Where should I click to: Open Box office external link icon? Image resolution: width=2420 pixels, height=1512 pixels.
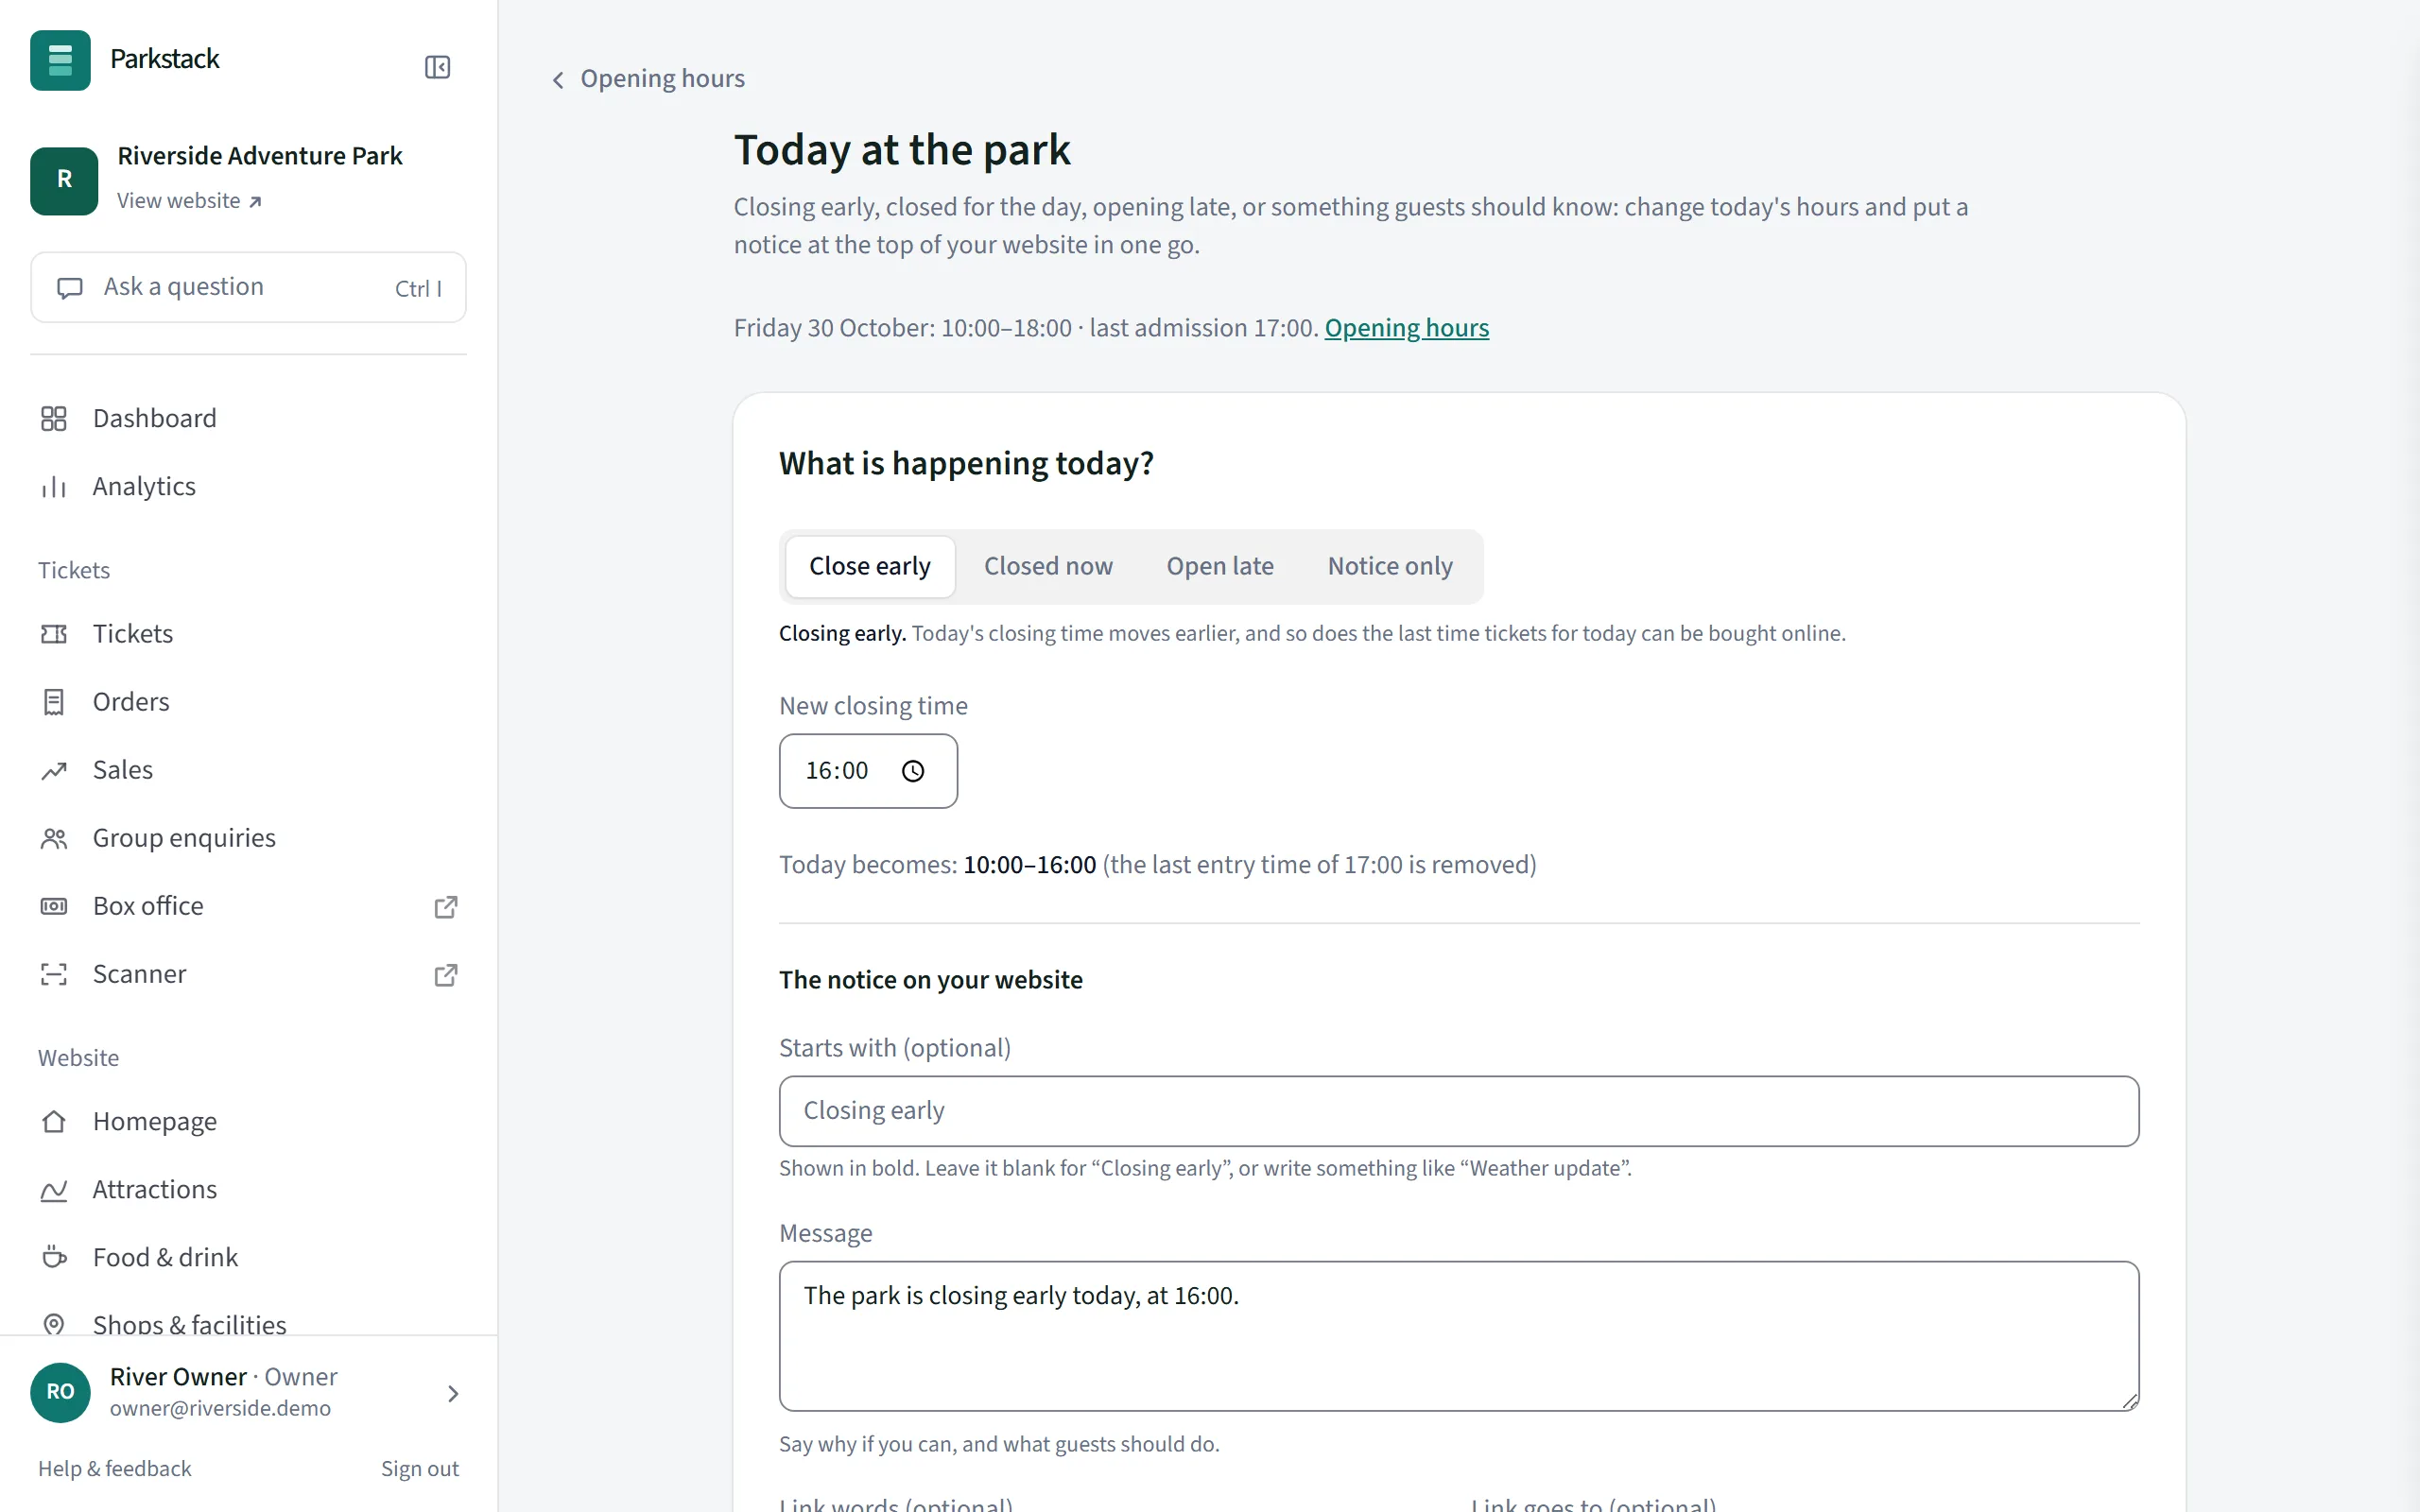click(446, 906)
